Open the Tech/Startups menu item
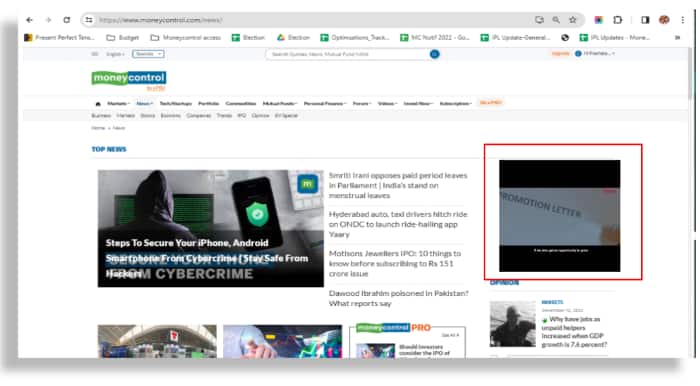 coord(175,104)
